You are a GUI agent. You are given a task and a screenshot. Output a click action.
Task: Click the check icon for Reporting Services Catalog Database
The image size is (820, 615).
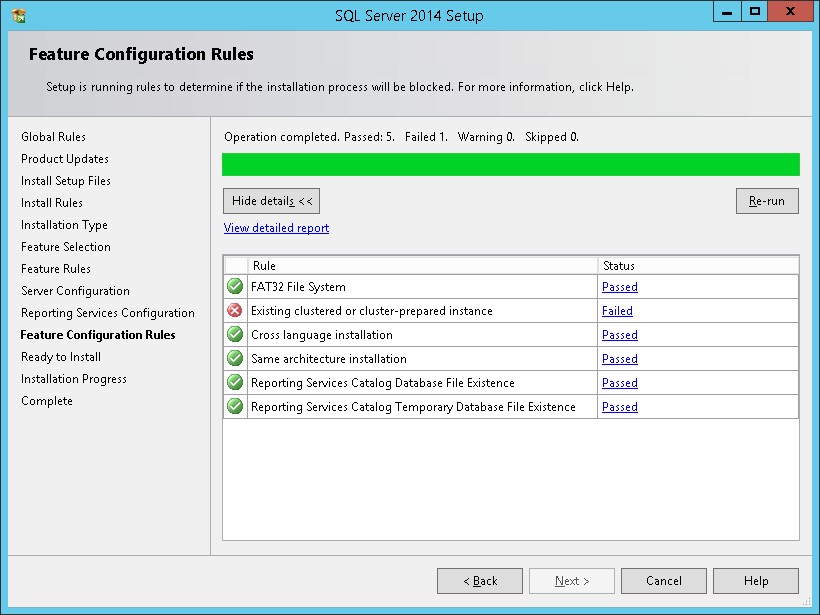coord(235,382)
